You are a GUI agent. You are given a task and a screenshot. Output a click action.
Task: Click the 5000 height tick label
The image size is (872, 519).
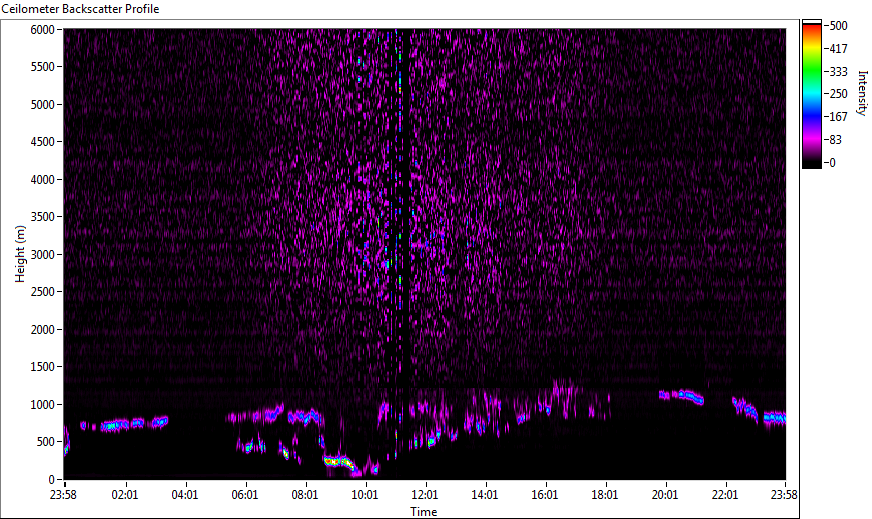click(x=42, y=105)
